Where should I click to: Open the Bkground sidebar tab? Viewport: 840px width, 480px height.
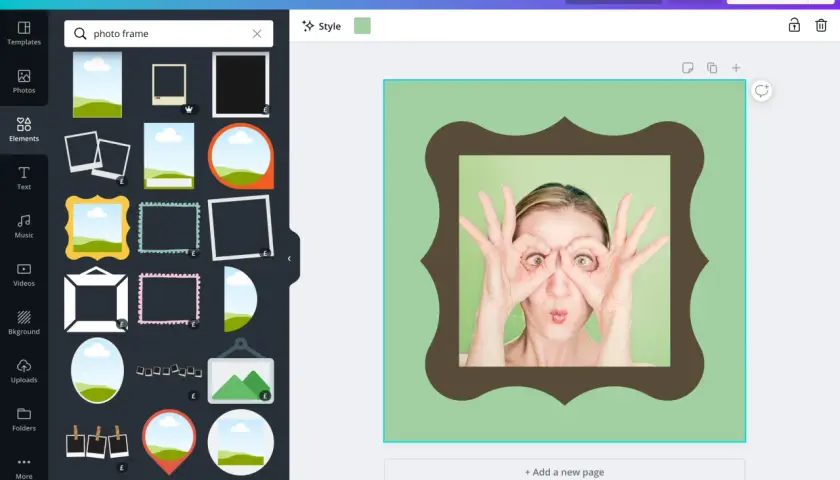coord(24,322)
